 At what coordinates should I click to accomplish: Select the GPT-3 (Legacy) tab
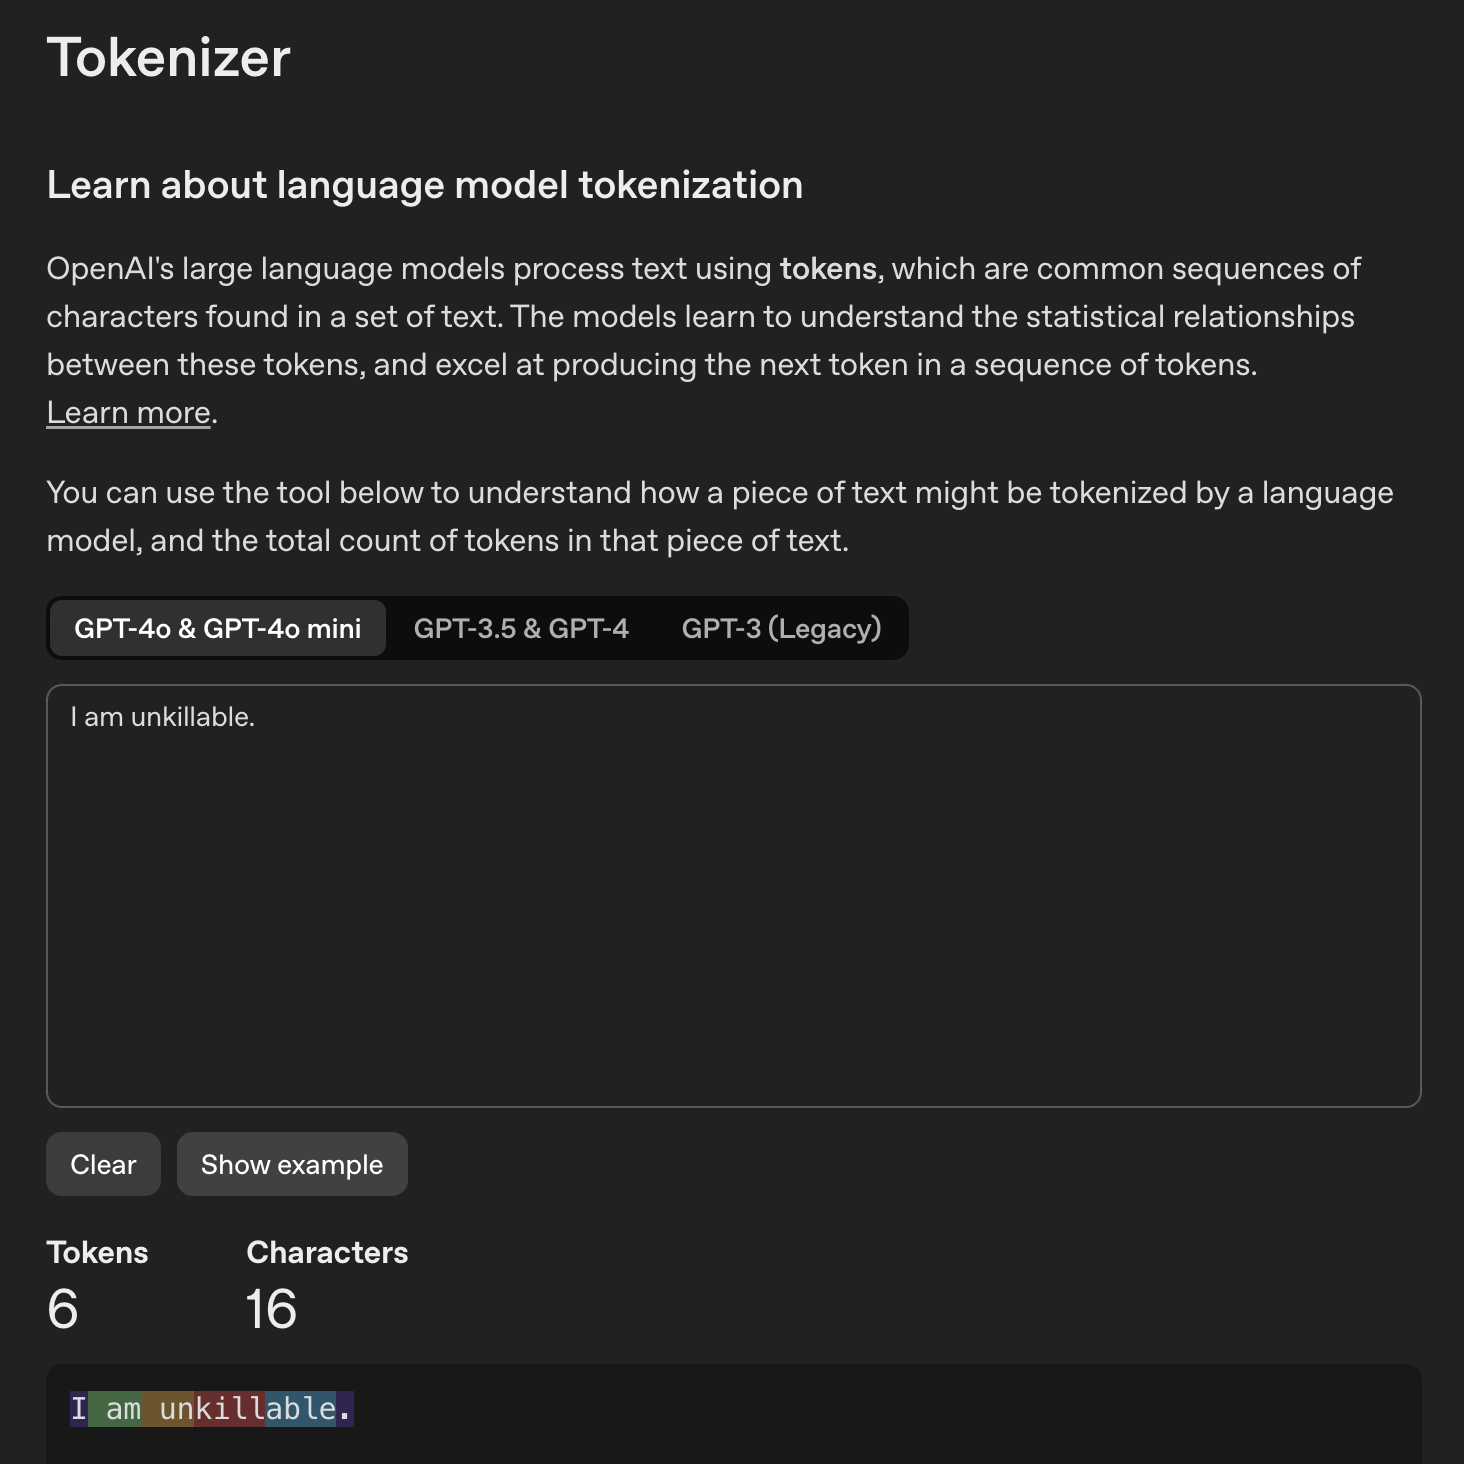click(781, 628)
